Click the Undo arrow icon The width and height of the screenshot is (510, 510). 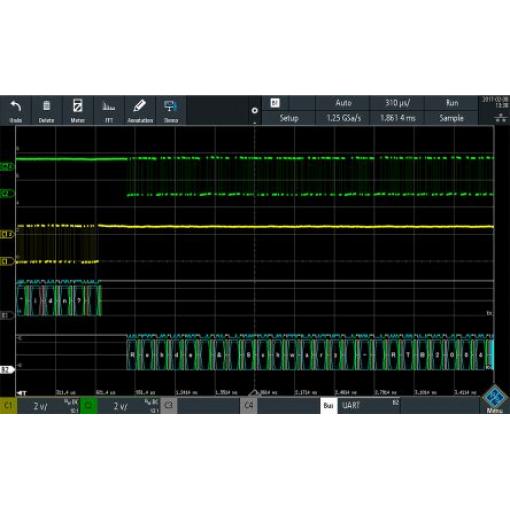16,107
